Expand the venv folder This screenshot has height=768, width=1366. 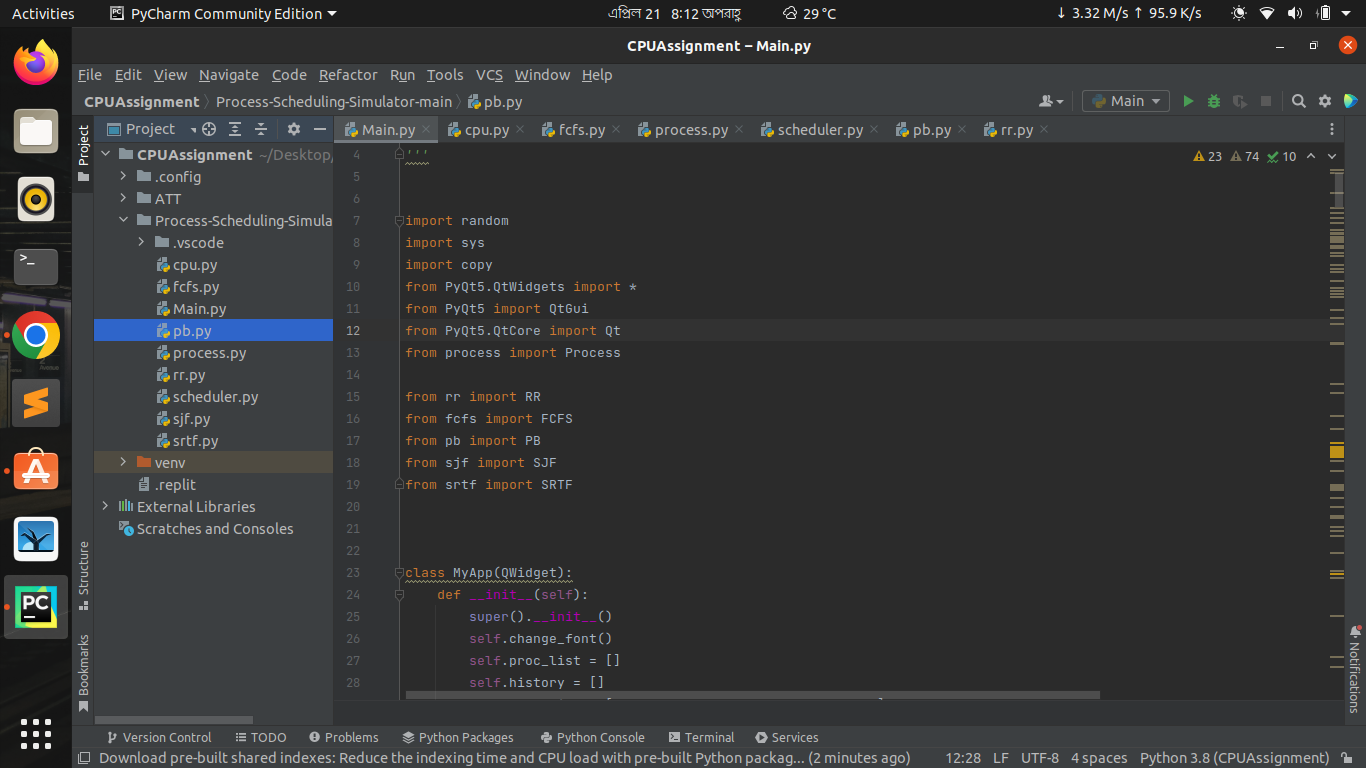pyautogui.click(x=123, y=462)
